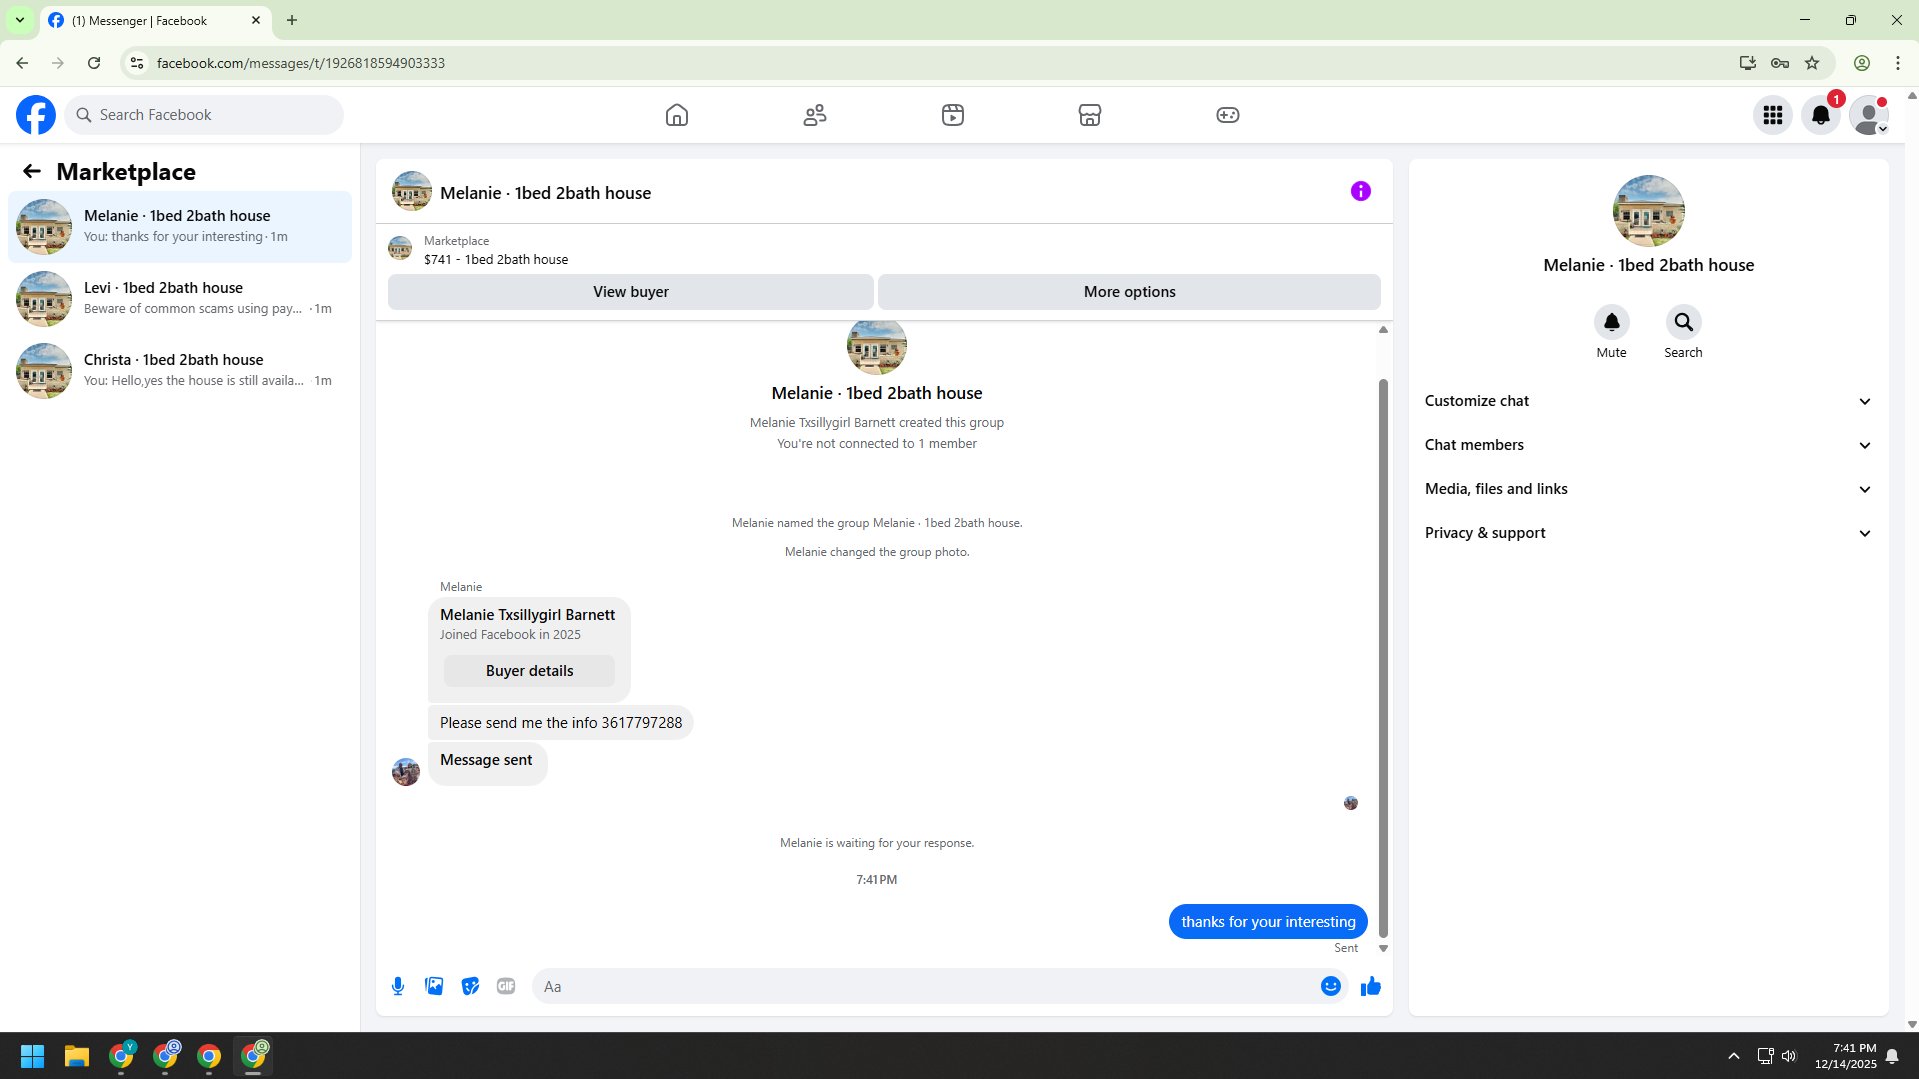Choose a GIF icon
Screen dimensions: 1919x1079
coord(506,986)
